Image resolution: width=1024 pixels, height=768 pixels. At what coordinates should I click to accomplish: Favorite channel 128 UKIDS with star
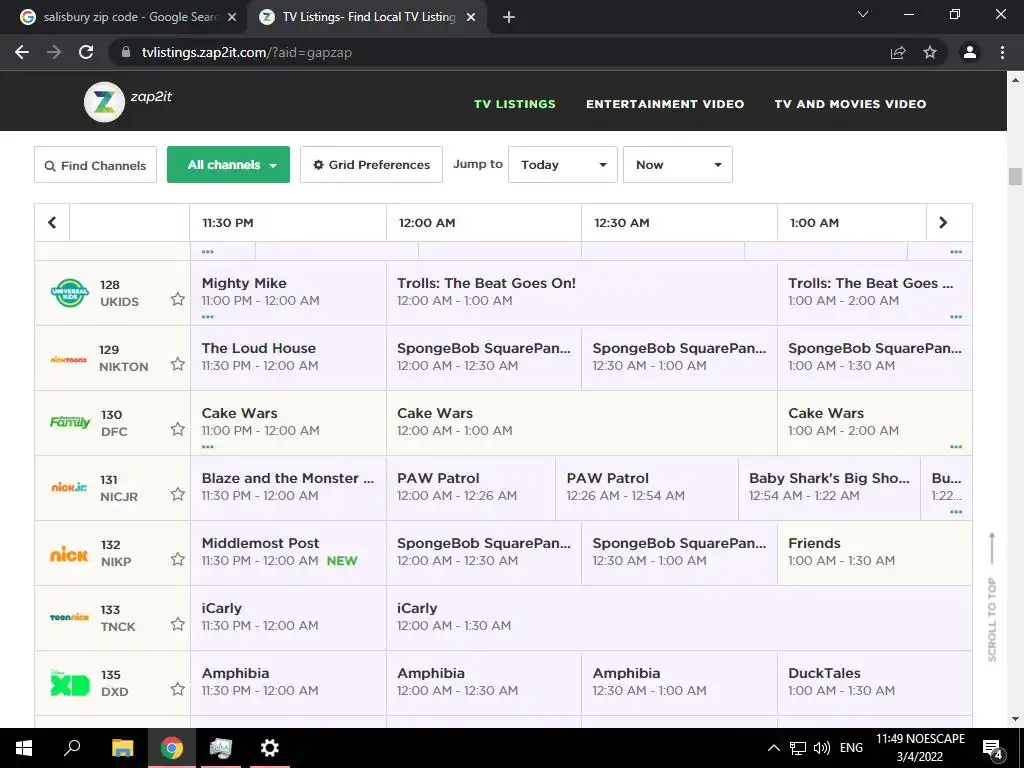pos(178,299)
